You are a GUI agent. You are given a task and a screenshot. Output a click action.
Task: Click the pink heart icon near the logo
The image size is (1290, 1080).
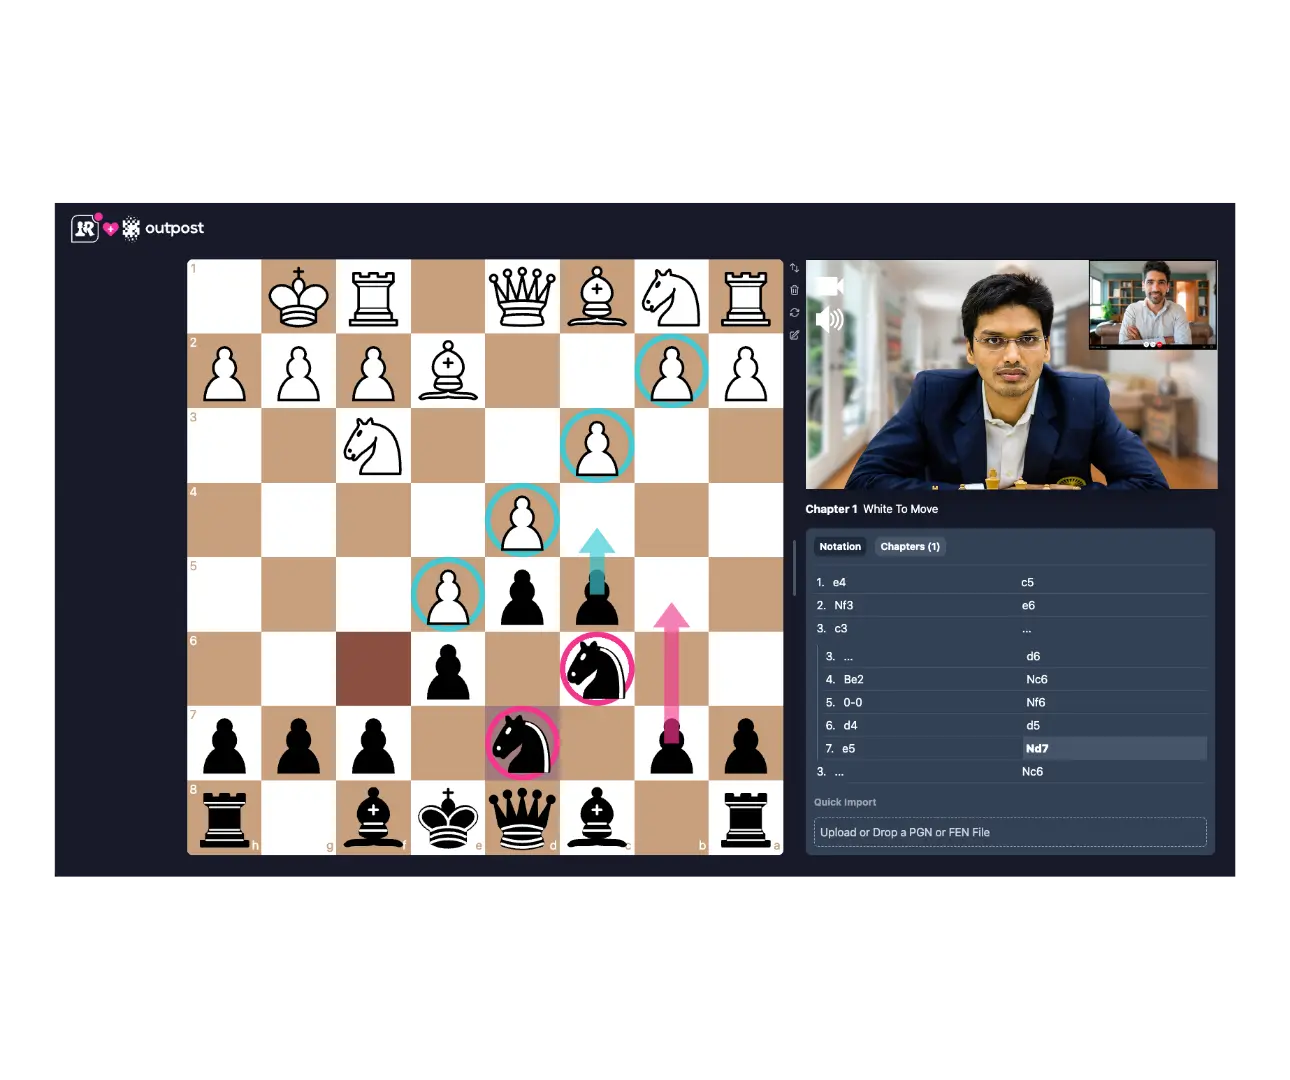pos(110,228)
